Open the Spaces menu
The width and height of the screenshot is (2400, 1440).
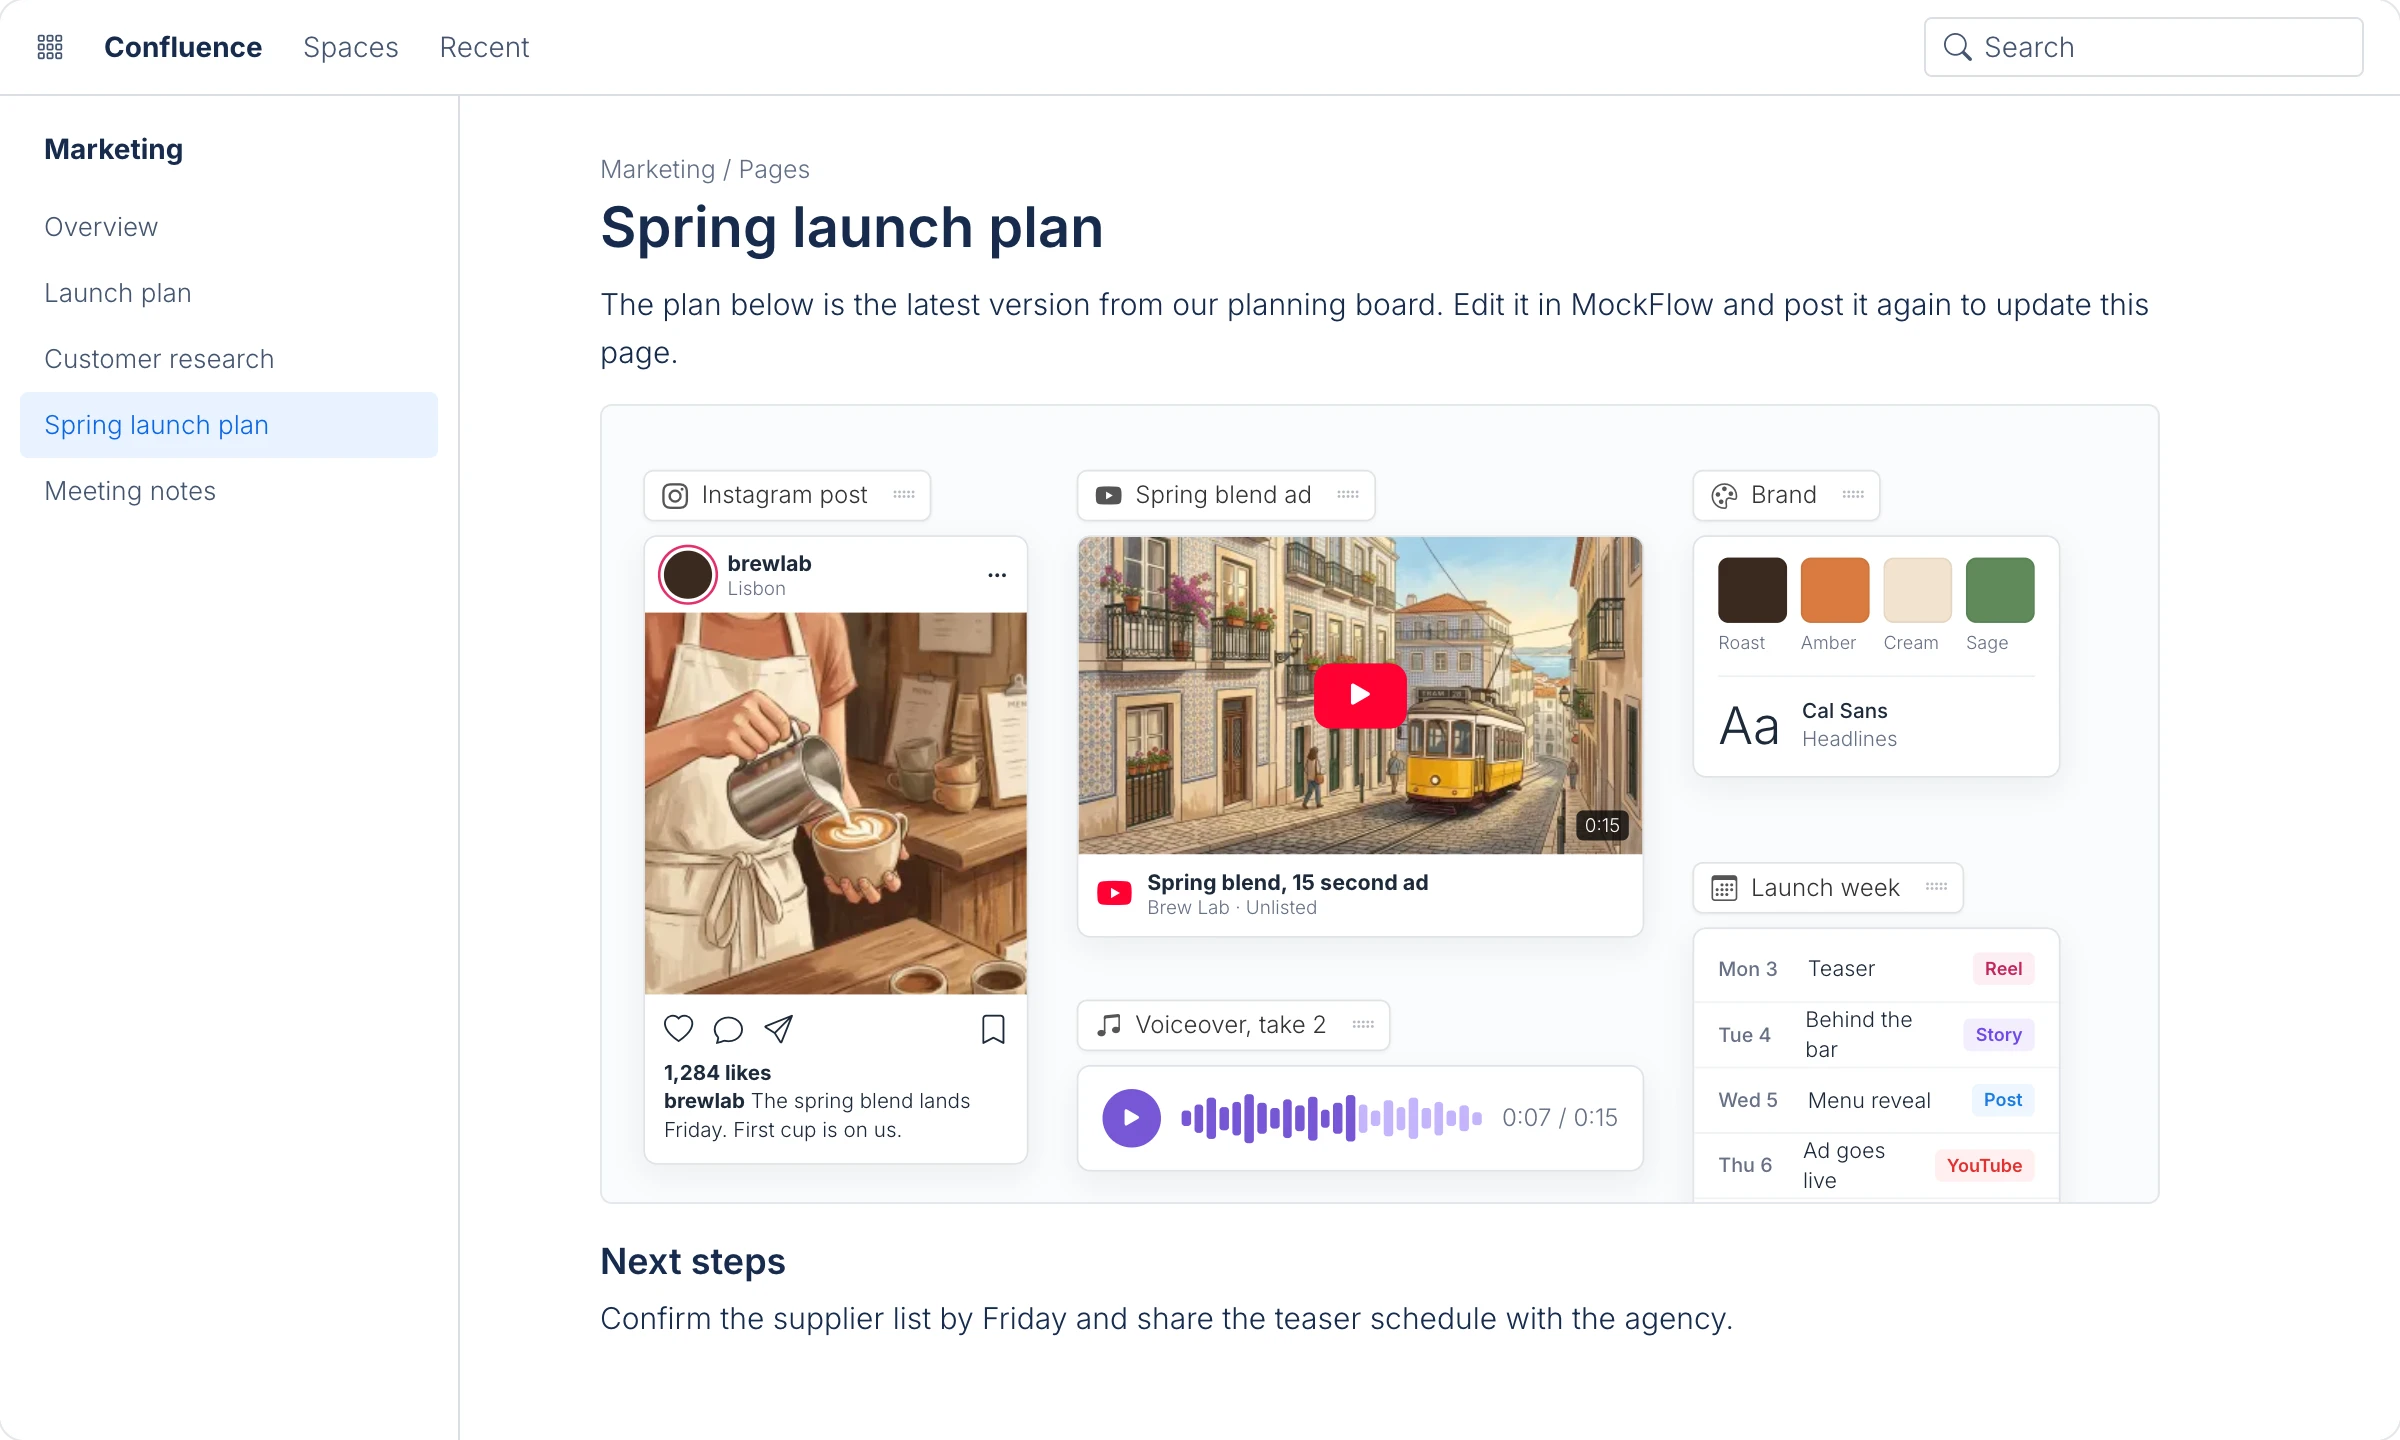click(x=350, y=47)
